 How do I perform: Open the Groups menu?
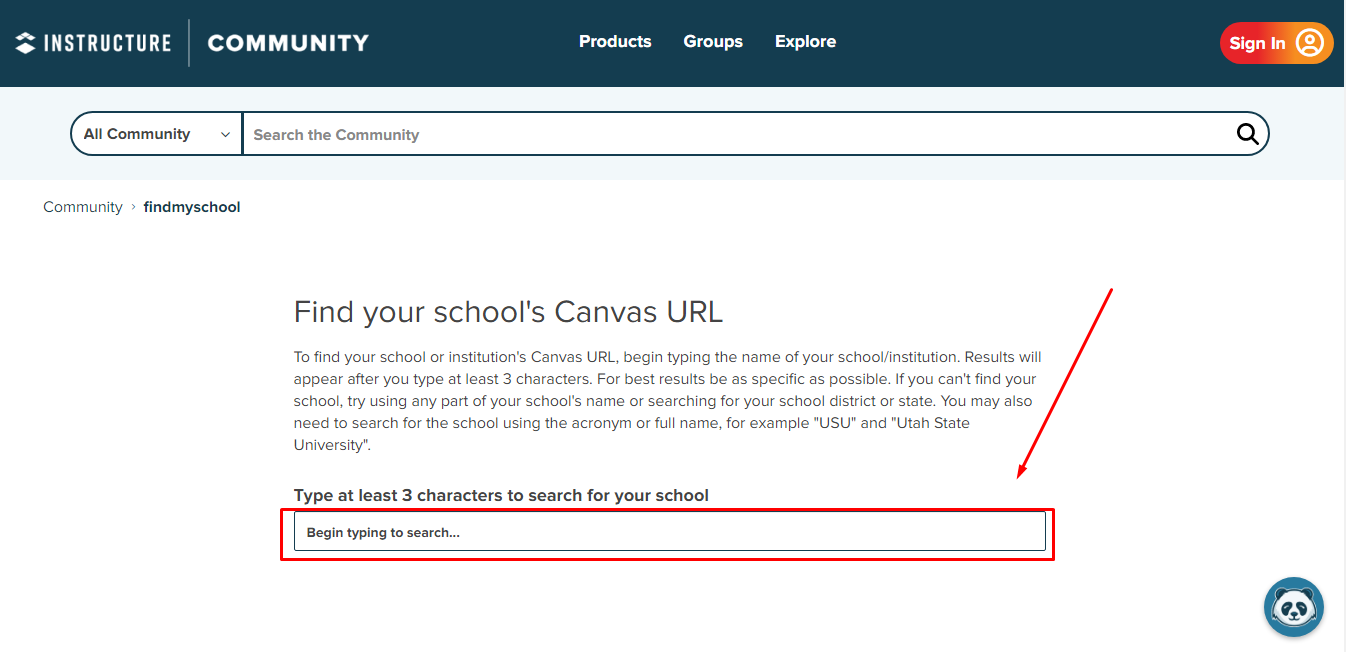(713, 42)
